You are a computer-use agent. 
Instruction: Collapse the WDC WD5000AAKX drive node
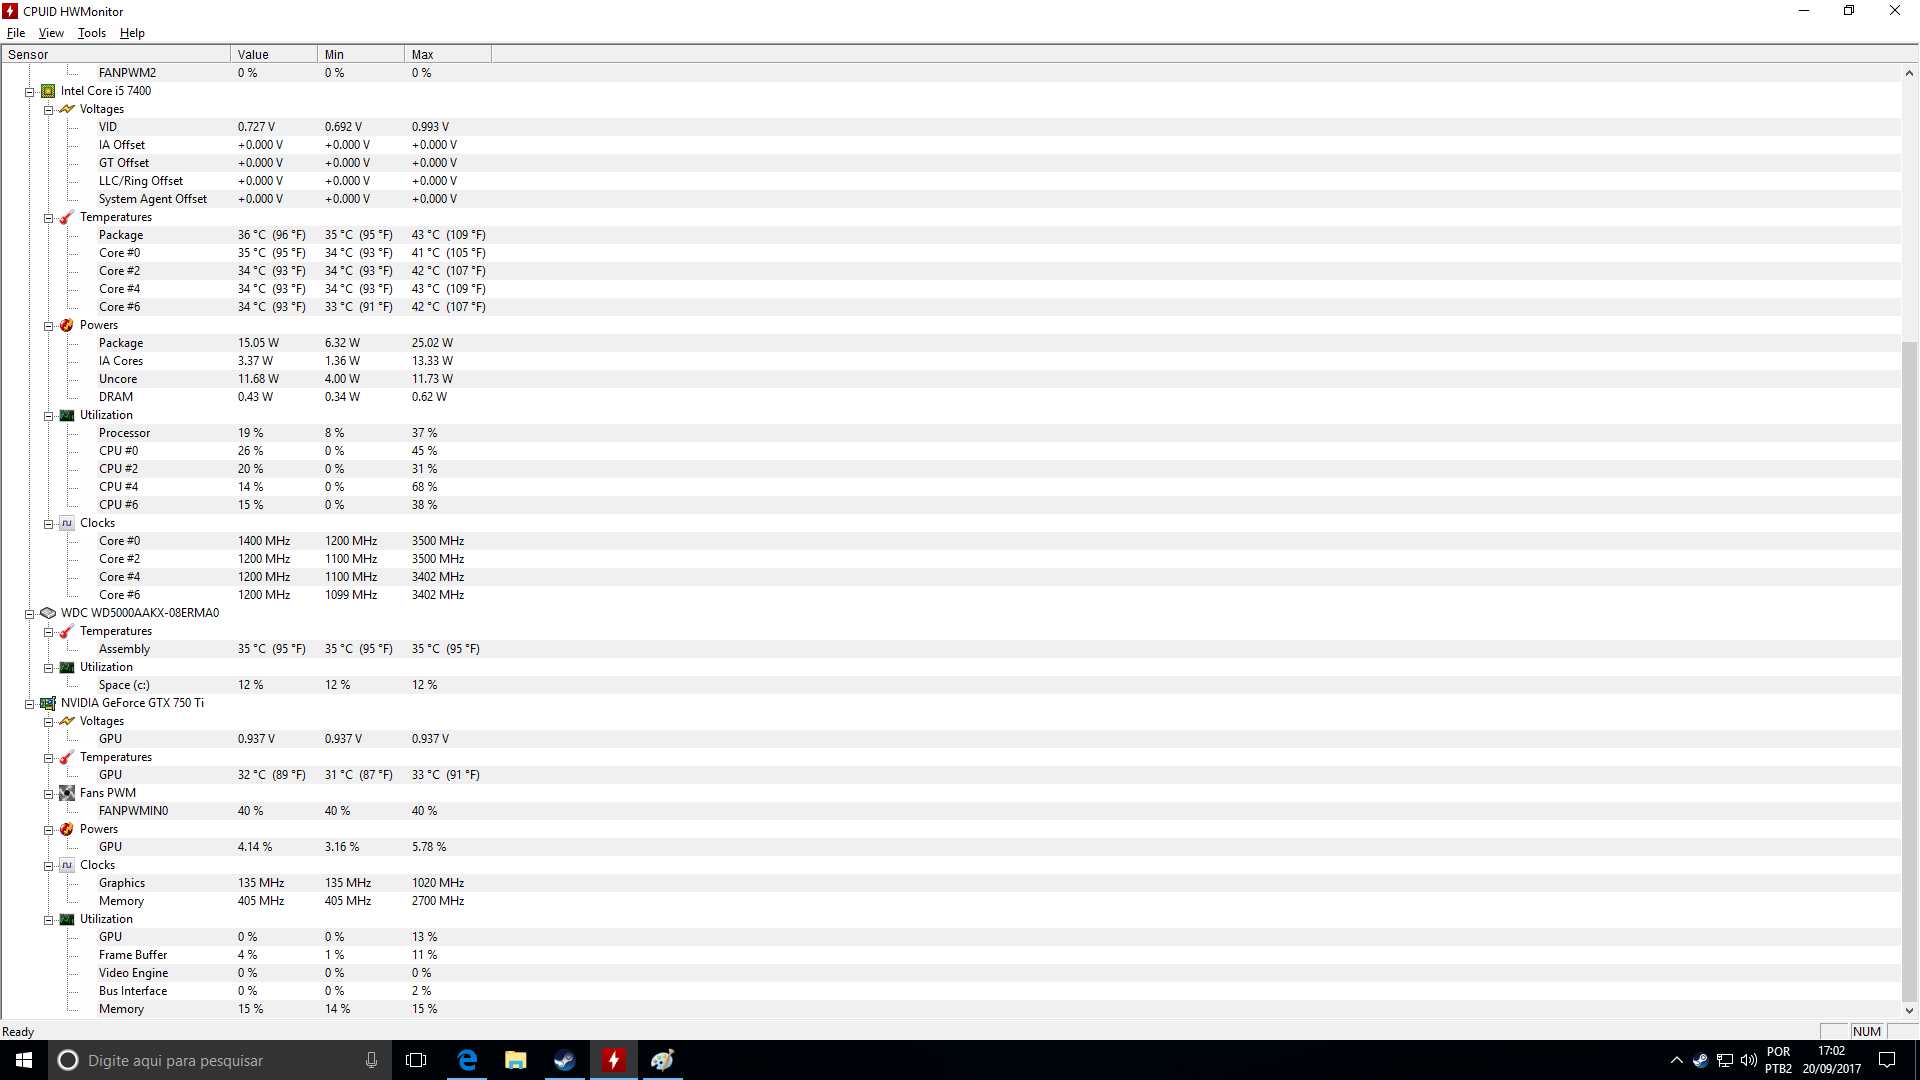tap(30, 614)
